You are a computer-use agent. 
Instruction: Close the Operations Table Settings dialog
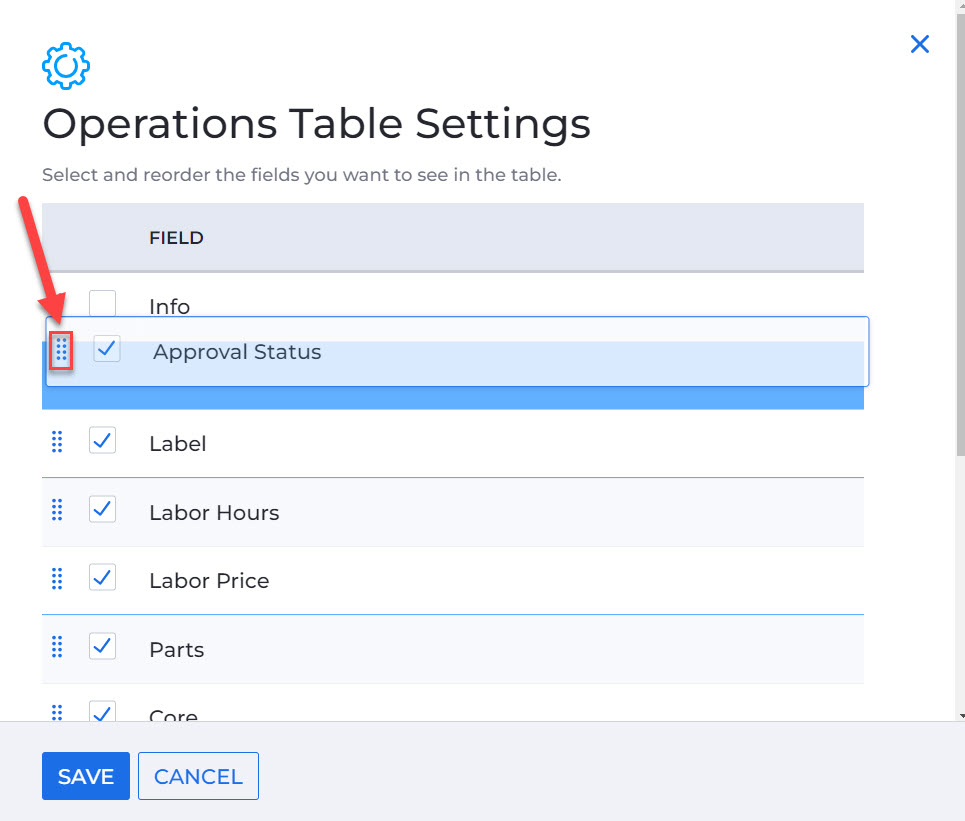tap(919, 44)
